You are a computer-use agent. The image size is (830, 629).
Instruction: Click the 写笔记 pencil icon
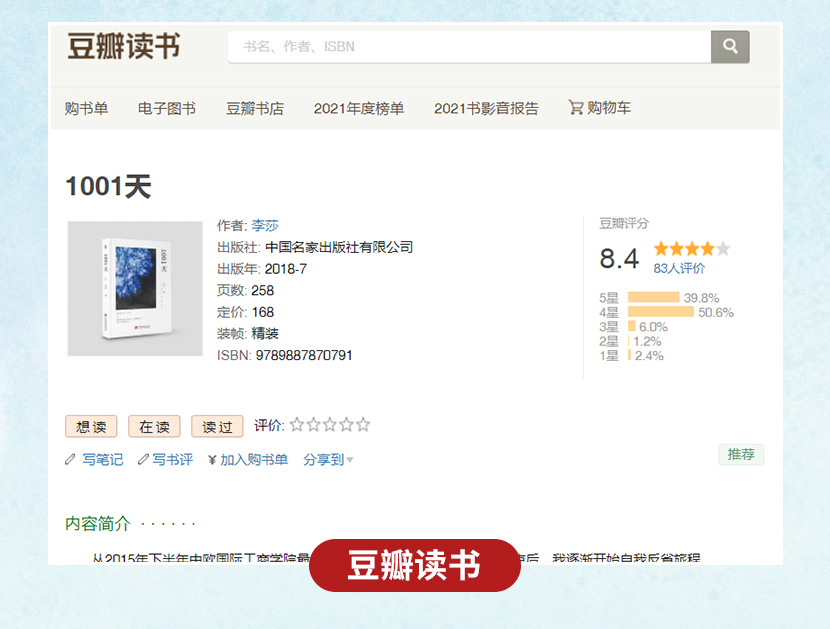coord(70,460)
